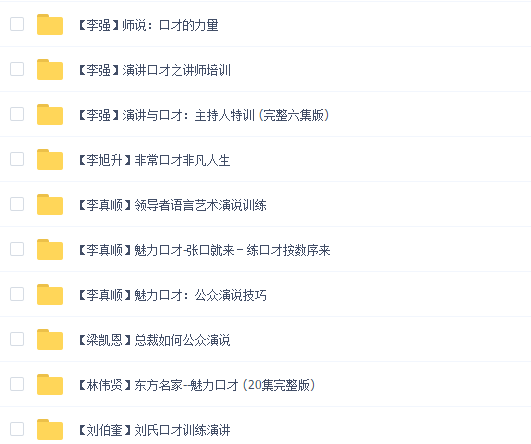Click folder icon for 刘氏口才训练演讲

50,429
